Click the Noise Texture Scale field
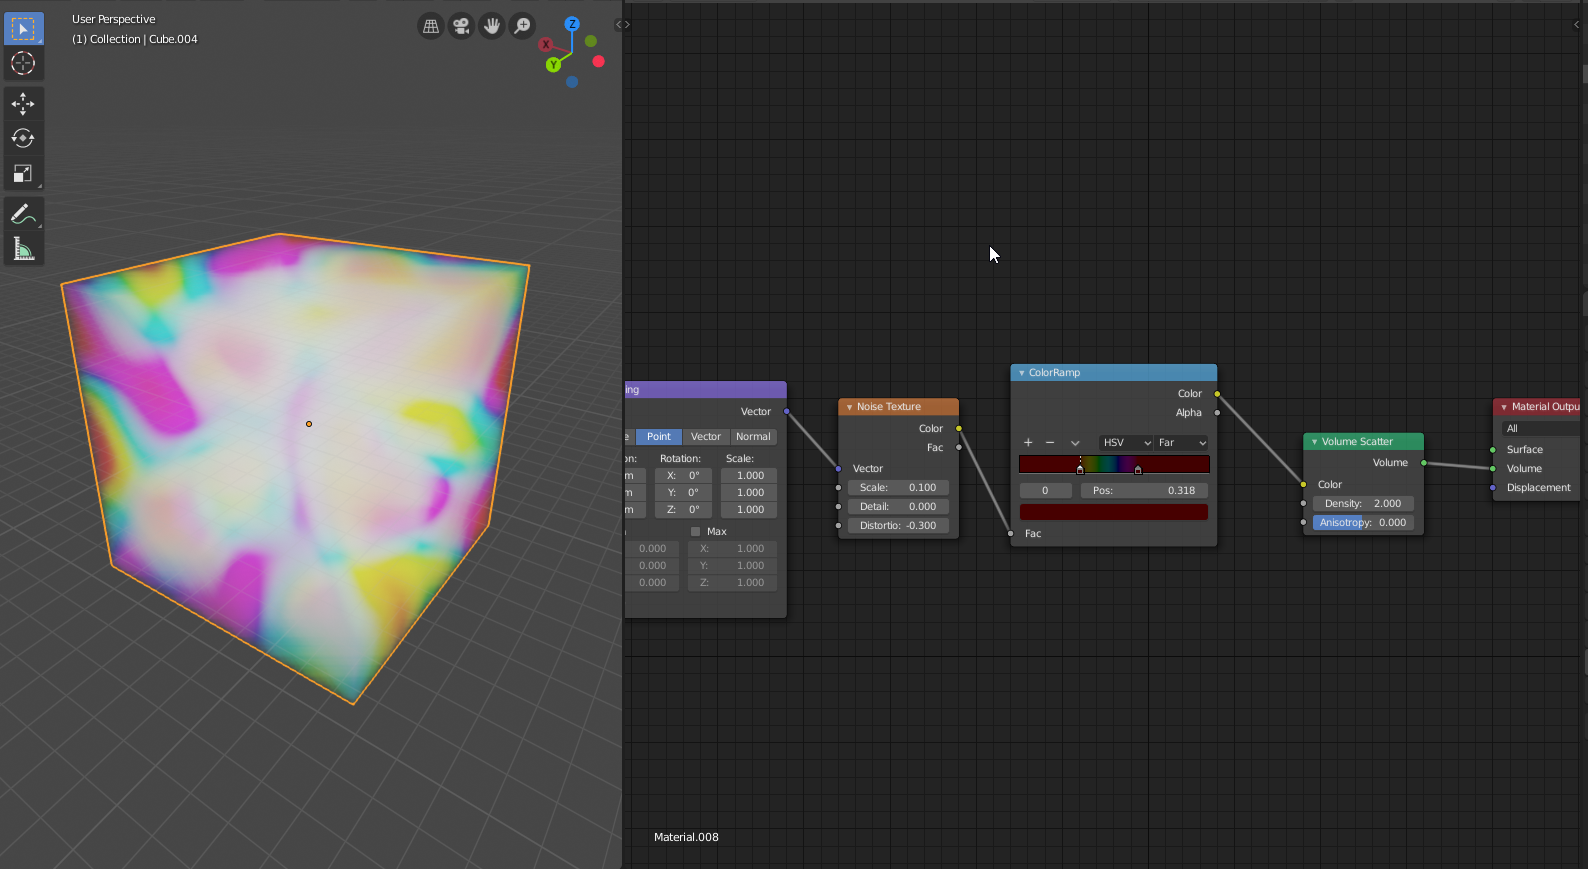Image resolution: width=1588 pixels, height=869 pixels. 898,487
